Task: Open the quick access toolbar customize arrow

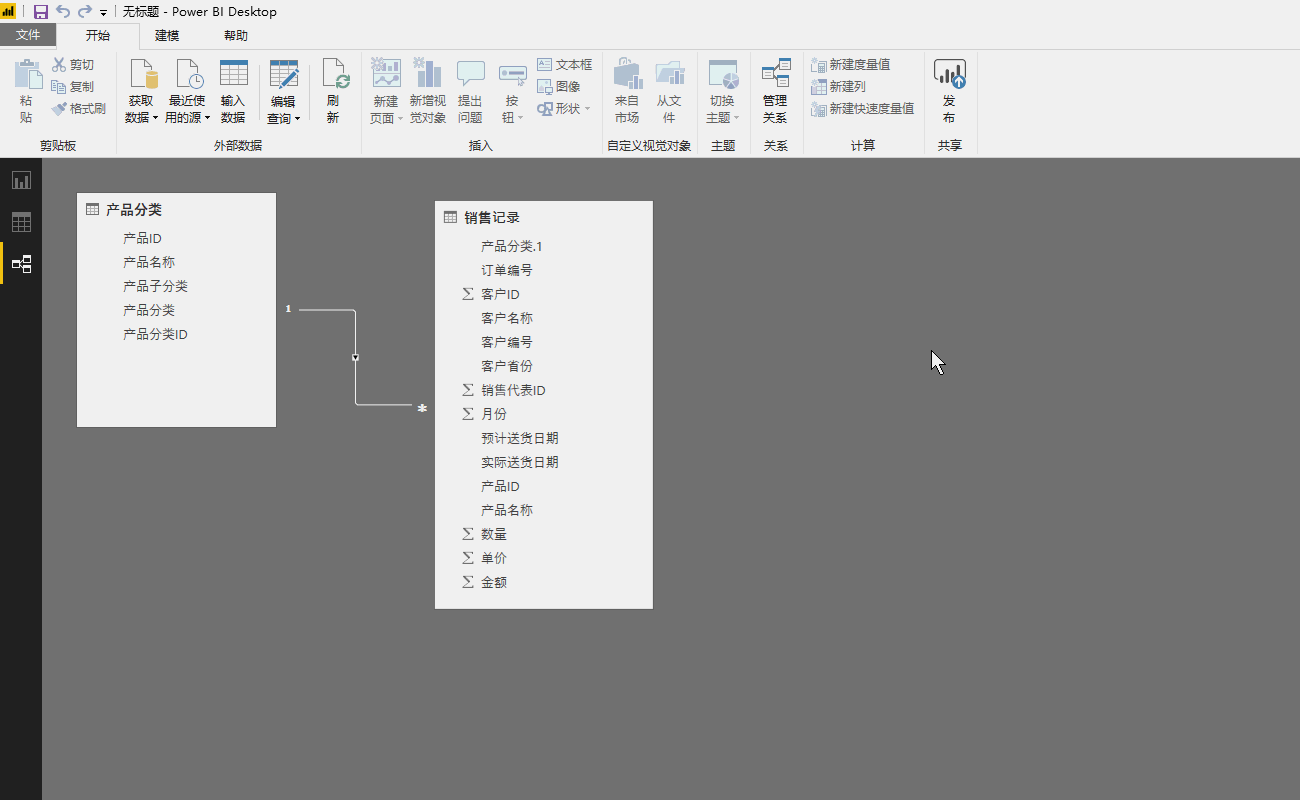Action: (103, 13)
